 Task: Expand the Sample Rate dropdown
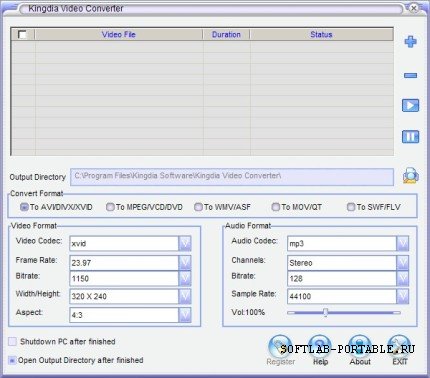tap(403, 296)
